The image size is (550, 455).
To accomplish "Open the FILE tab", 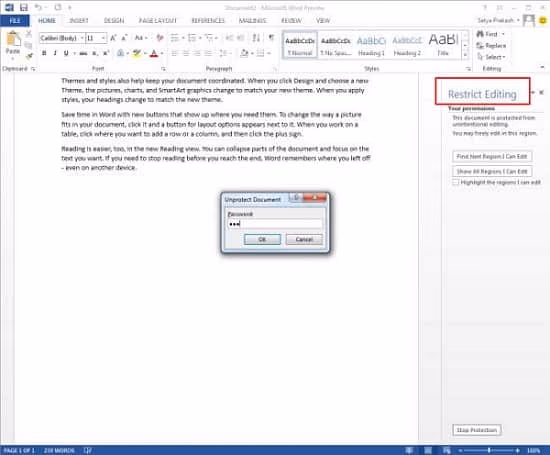I will click(15, 21).
